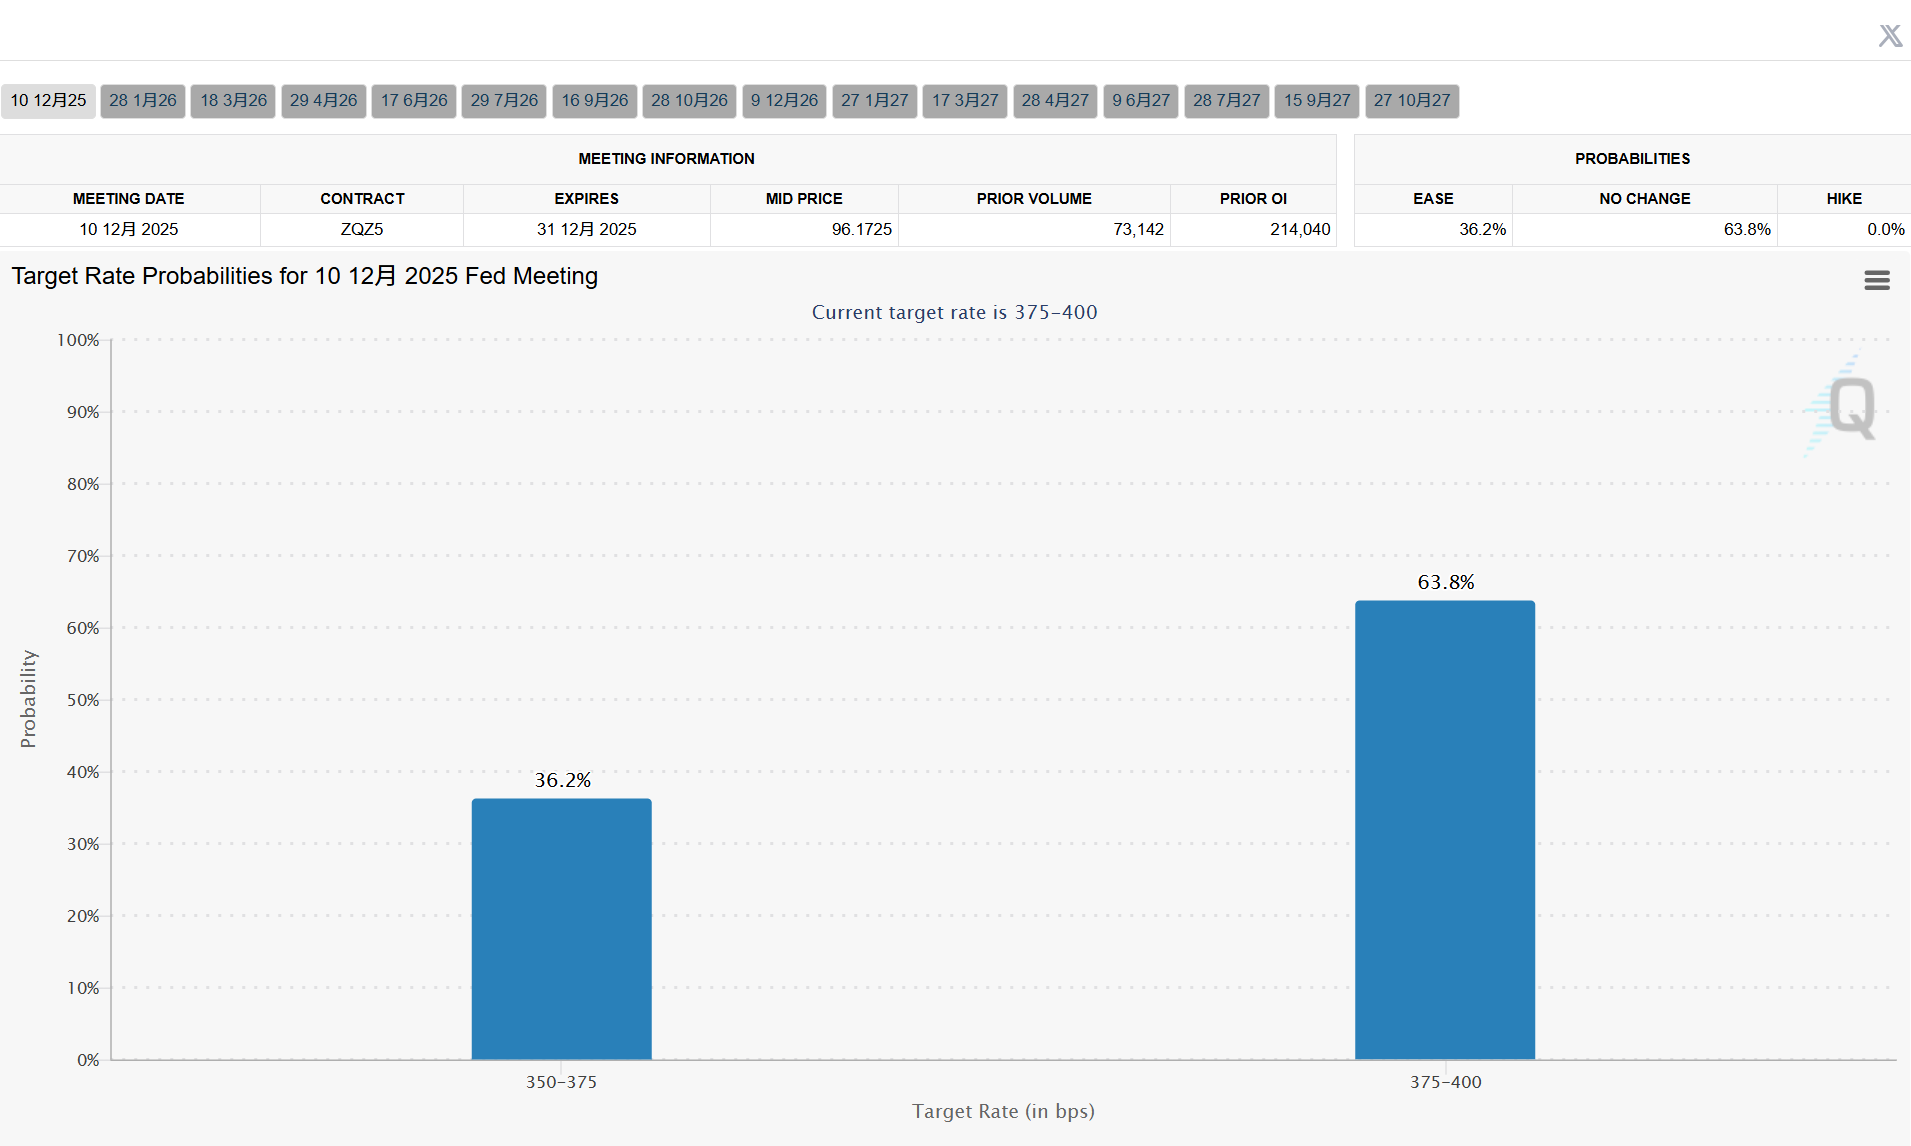Click the ZQZ5 contract cell
This screenshot has width=1911, height=1146.
pos(362,229)
